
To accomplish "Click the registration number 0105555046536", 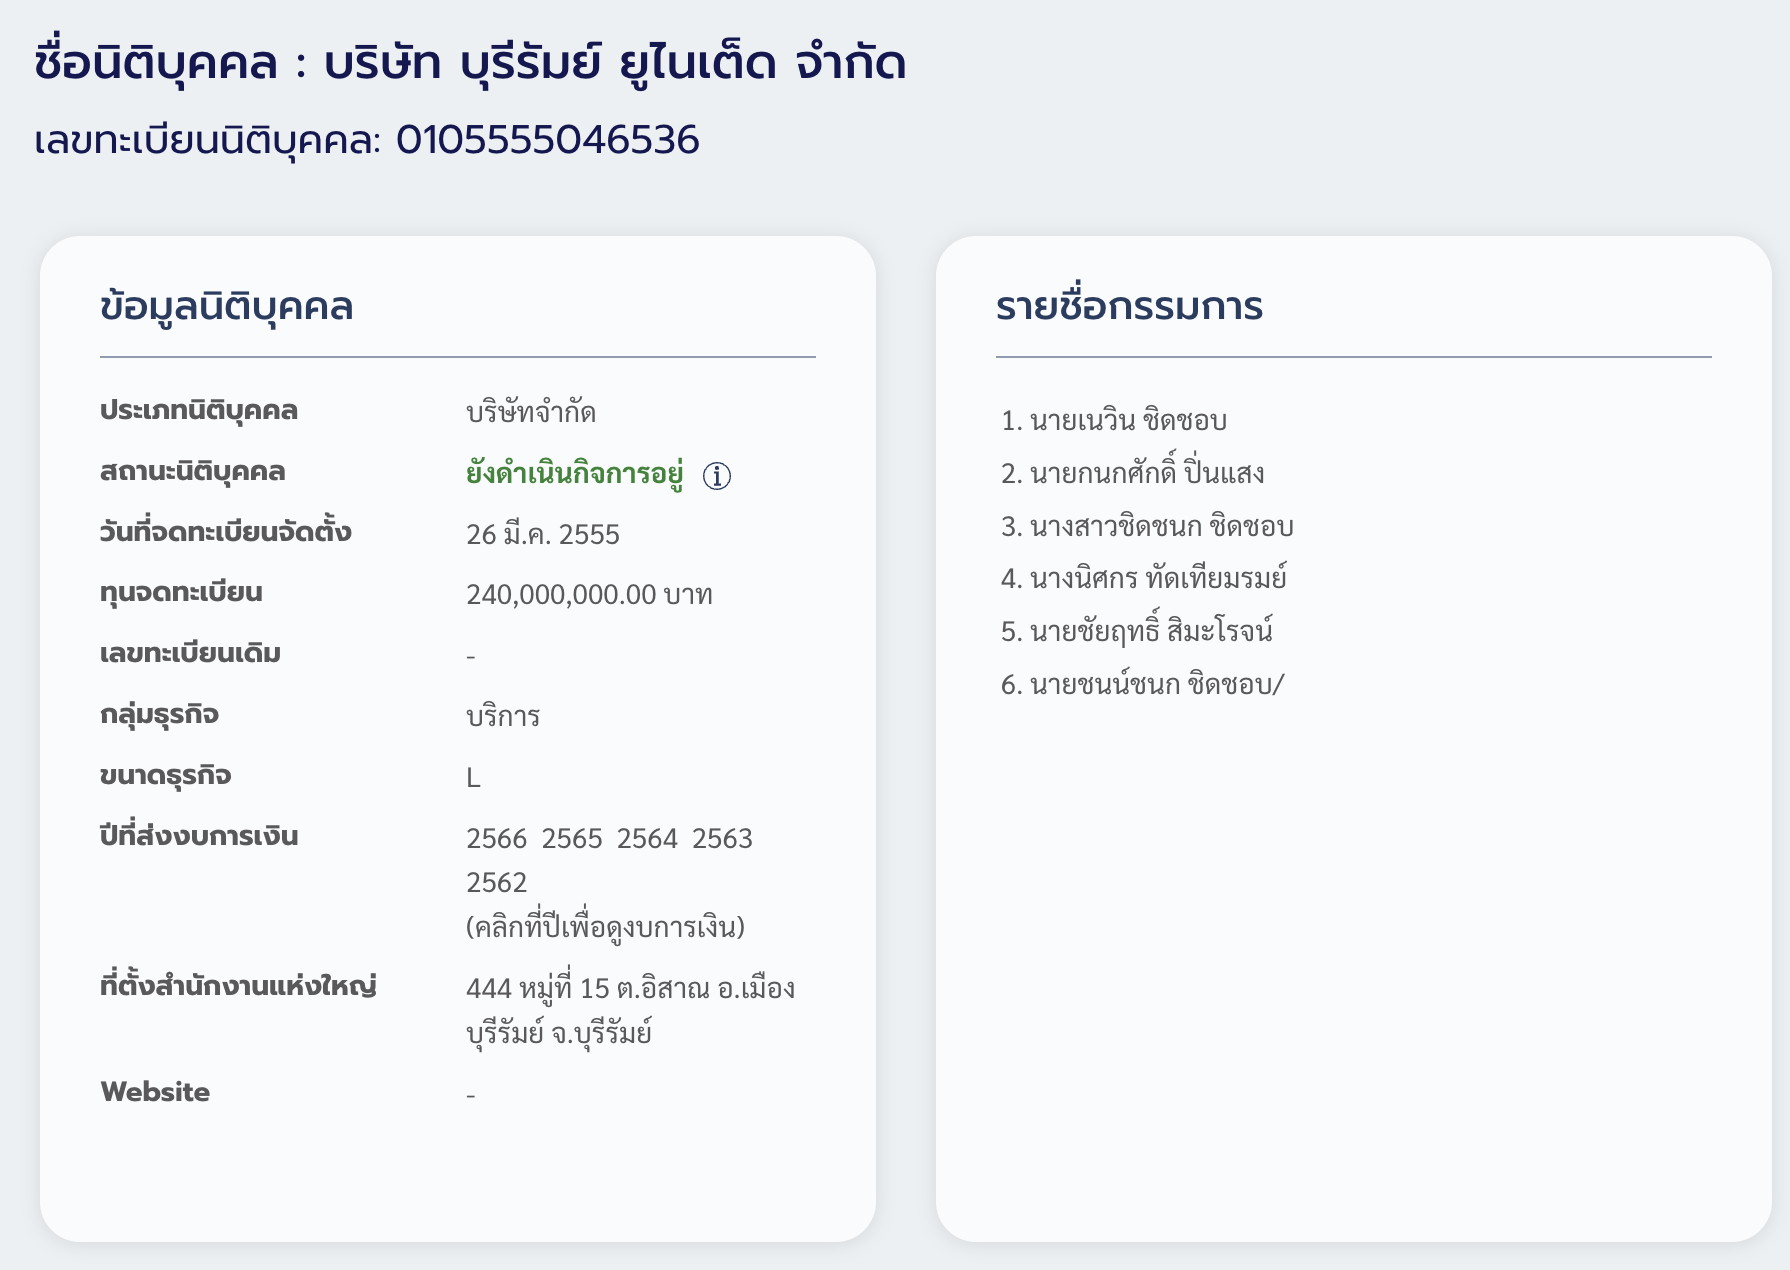I will [x=547, y=140].
